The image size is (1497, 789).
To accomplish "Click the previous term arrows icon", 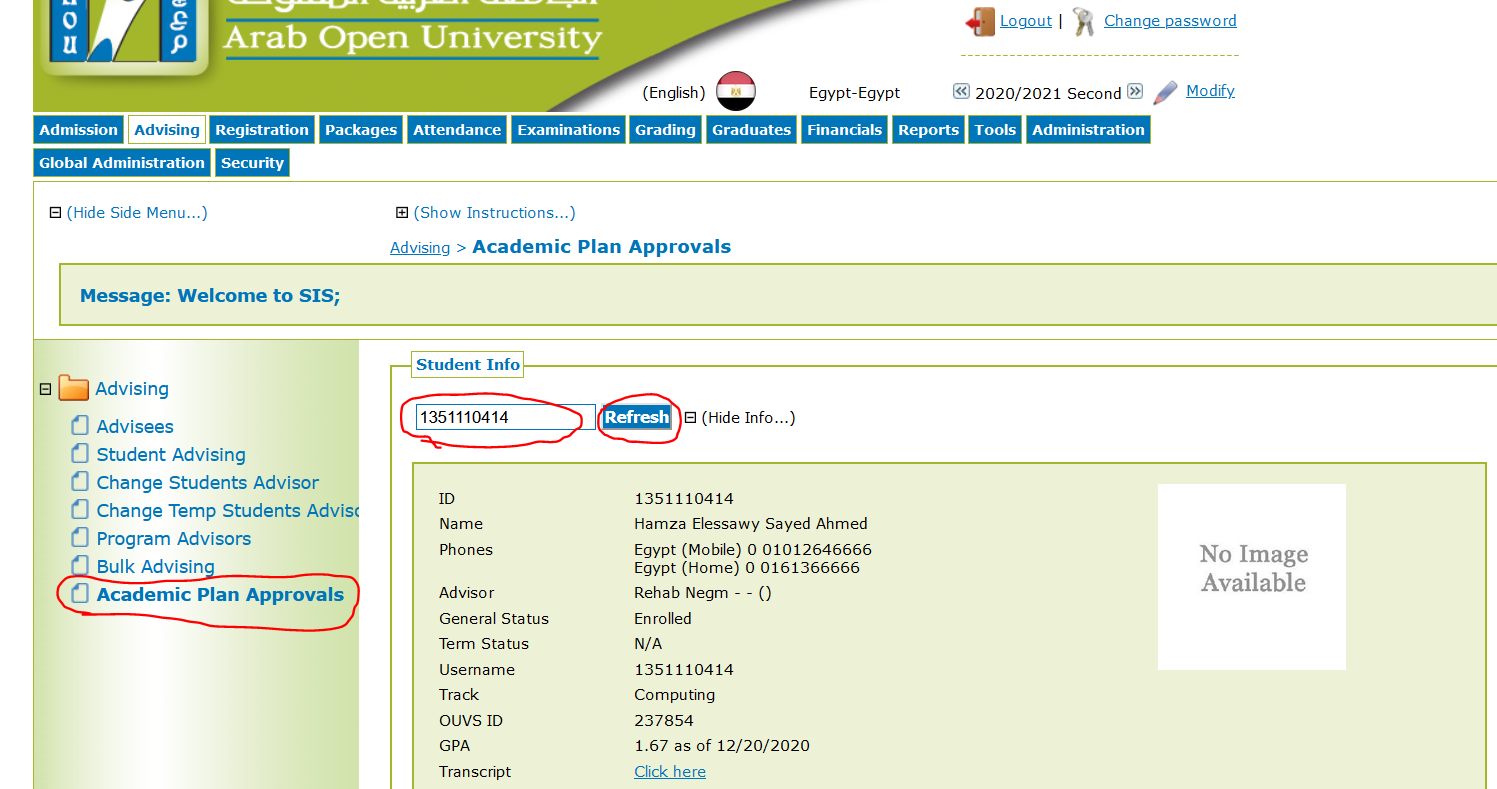I will coord(961,91).
